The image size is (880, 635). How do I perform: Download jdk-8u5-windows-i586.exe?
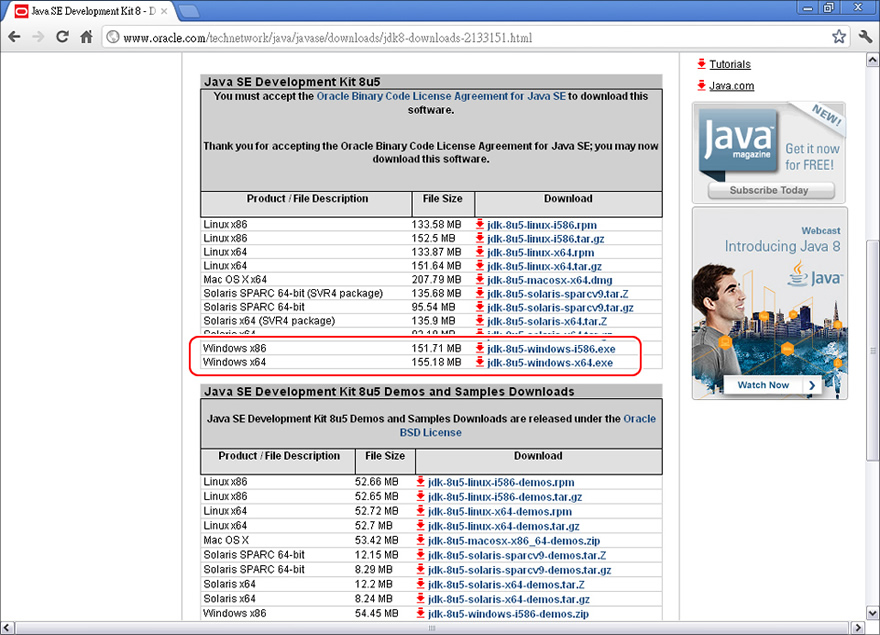click(551, 348)
